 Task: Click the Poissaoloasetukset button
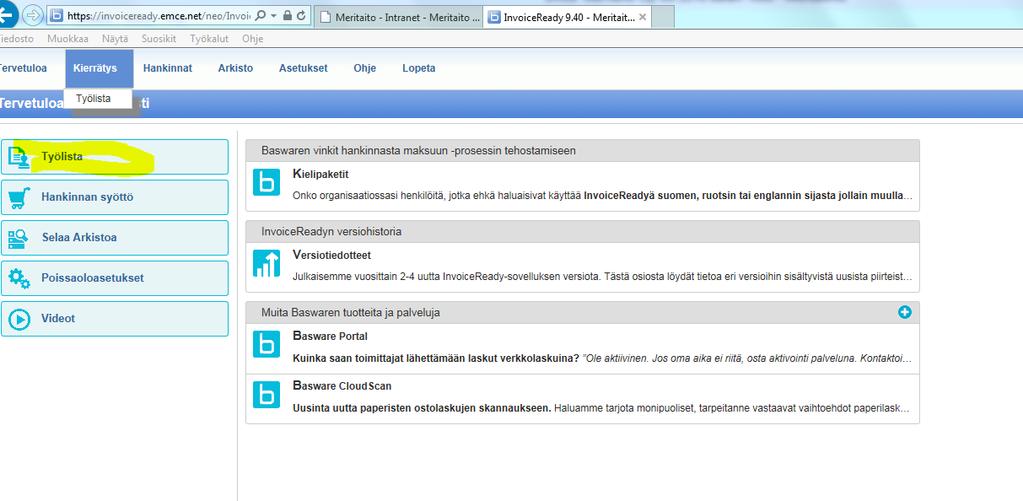(115, 278)
